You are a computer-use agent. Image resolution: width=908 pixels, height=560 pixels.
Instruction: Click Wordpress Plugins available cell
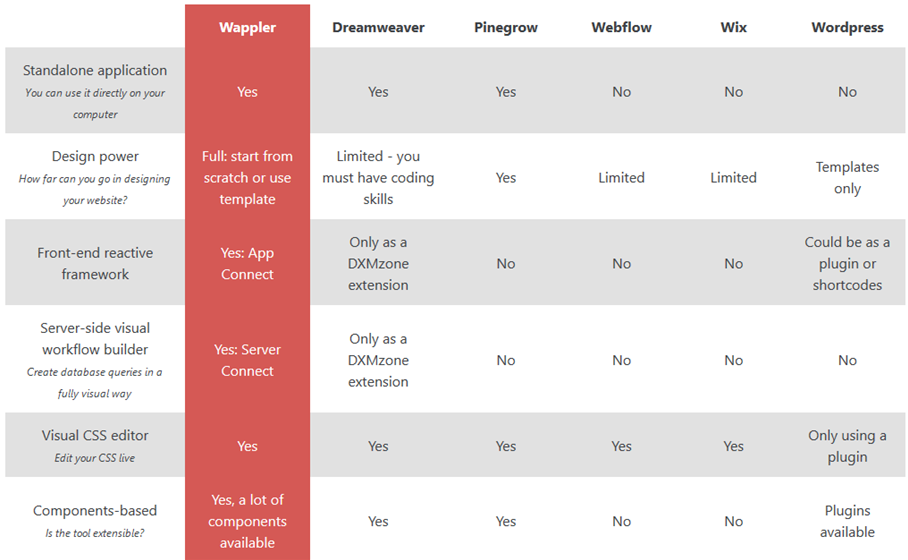847,521
